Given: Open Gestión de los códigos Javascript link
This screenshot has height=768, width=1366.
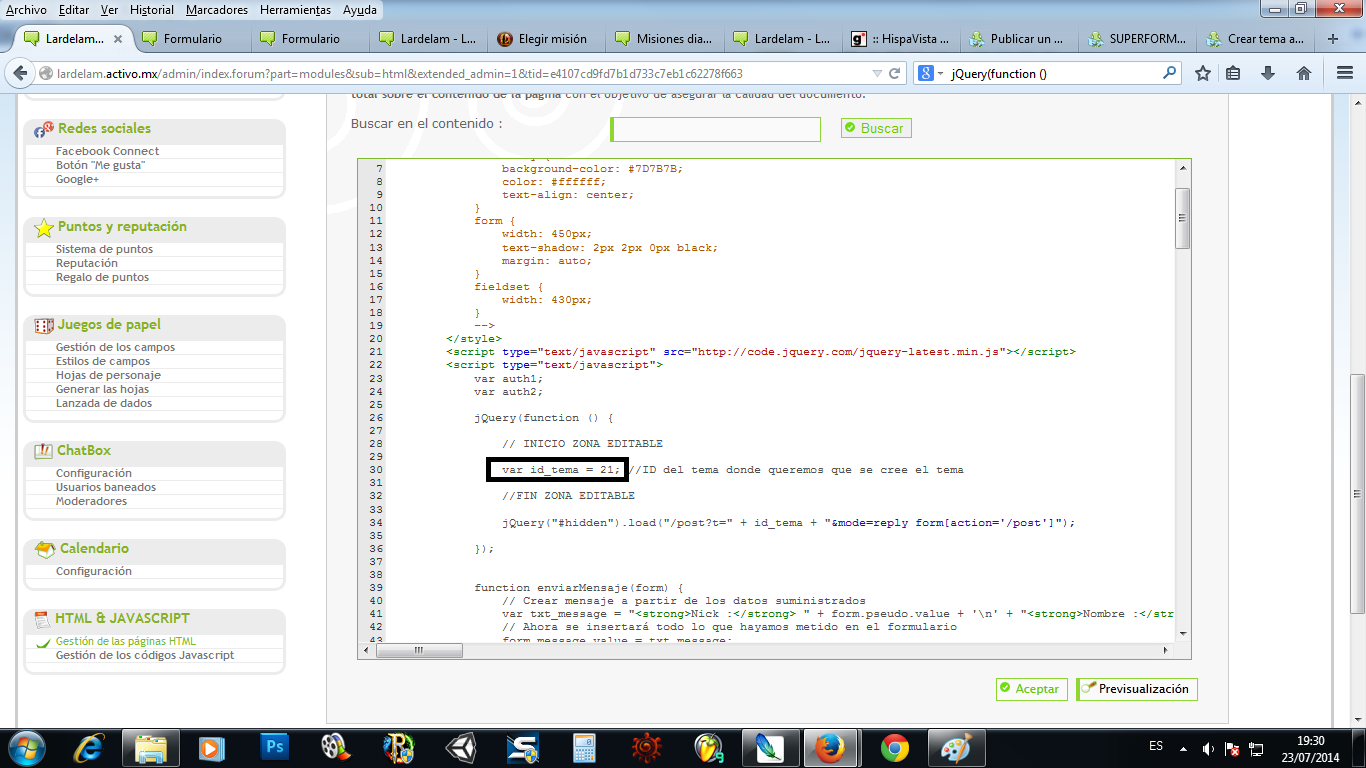Looking at the screenshot, I should (145, 655).
